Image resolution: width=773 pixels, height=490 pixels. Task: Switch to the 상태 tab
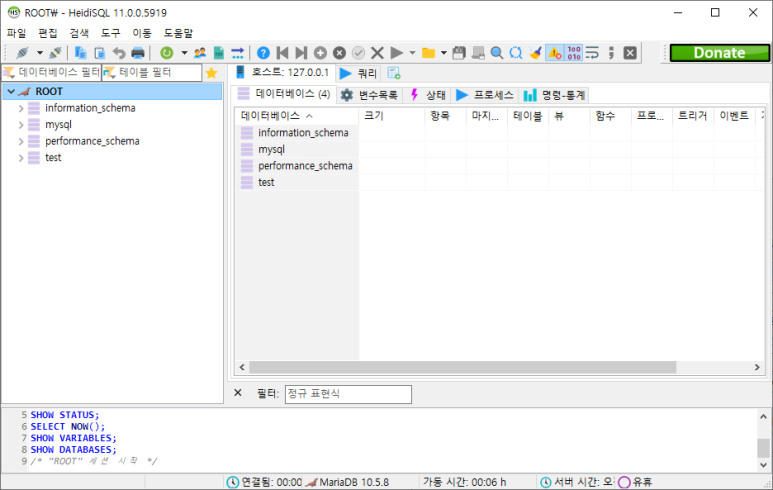(427, 95)
